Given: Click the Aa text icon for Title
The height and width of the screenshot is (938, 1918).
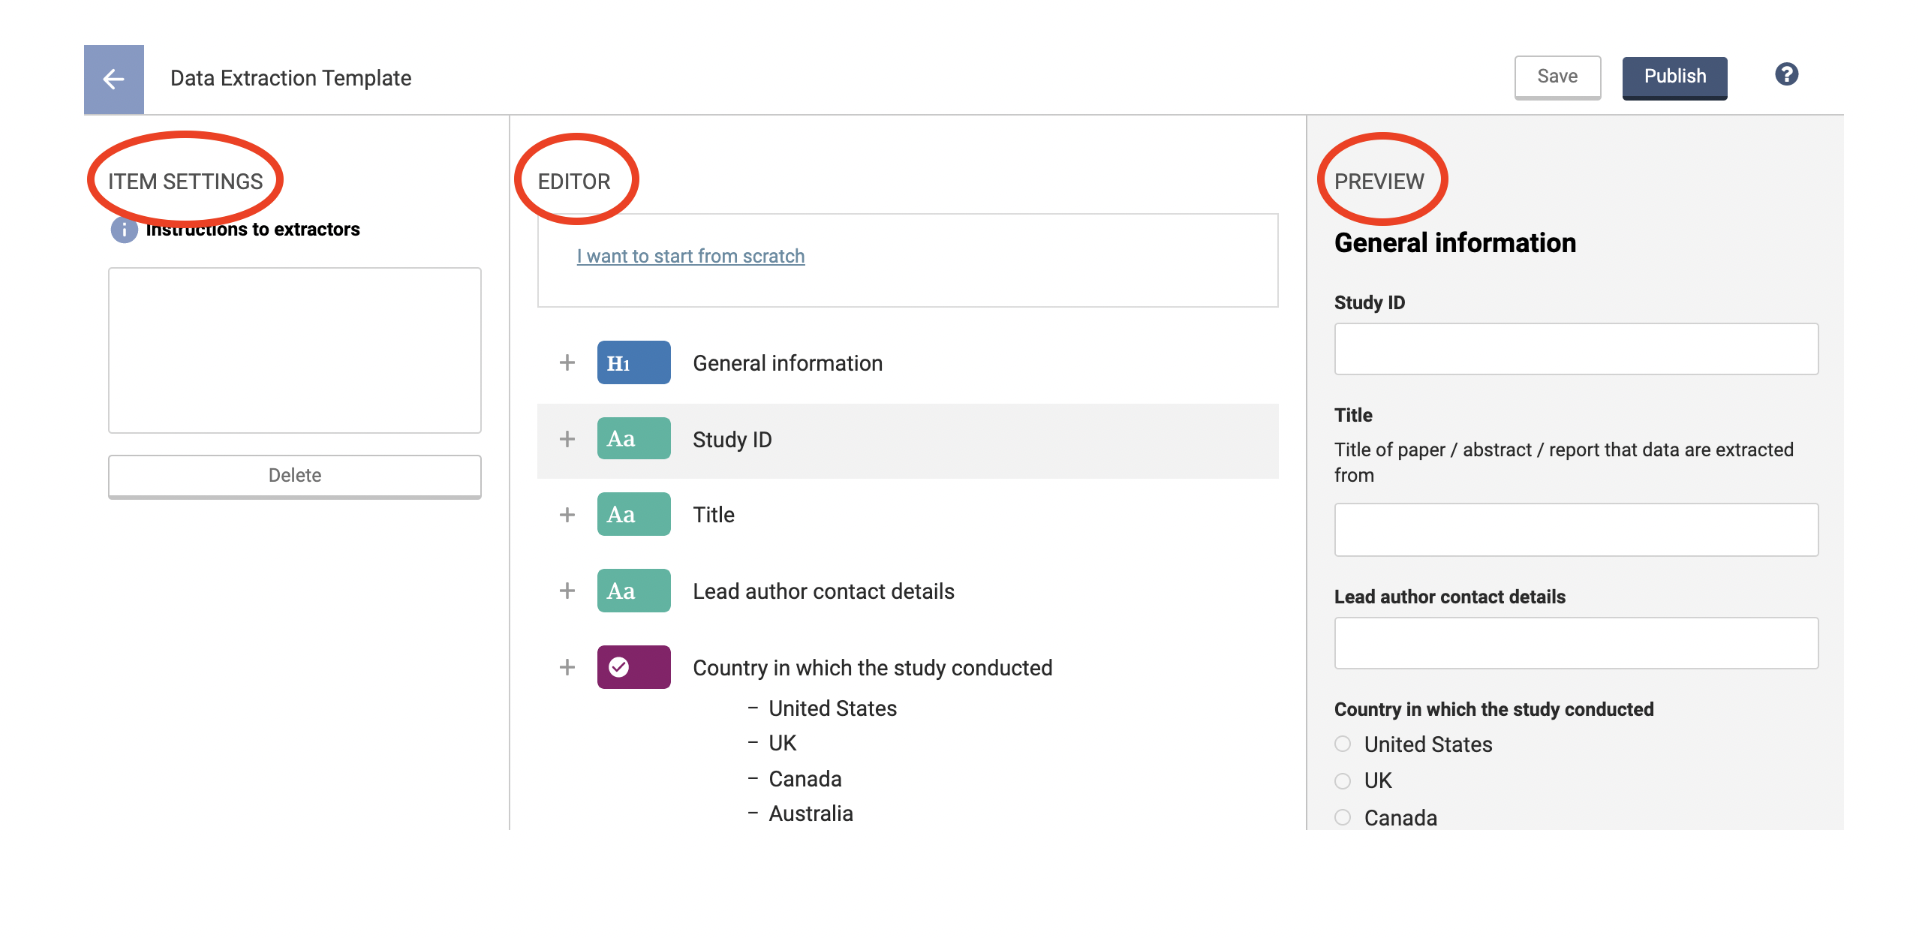Looking at the screenshot, I should point(633,515).
